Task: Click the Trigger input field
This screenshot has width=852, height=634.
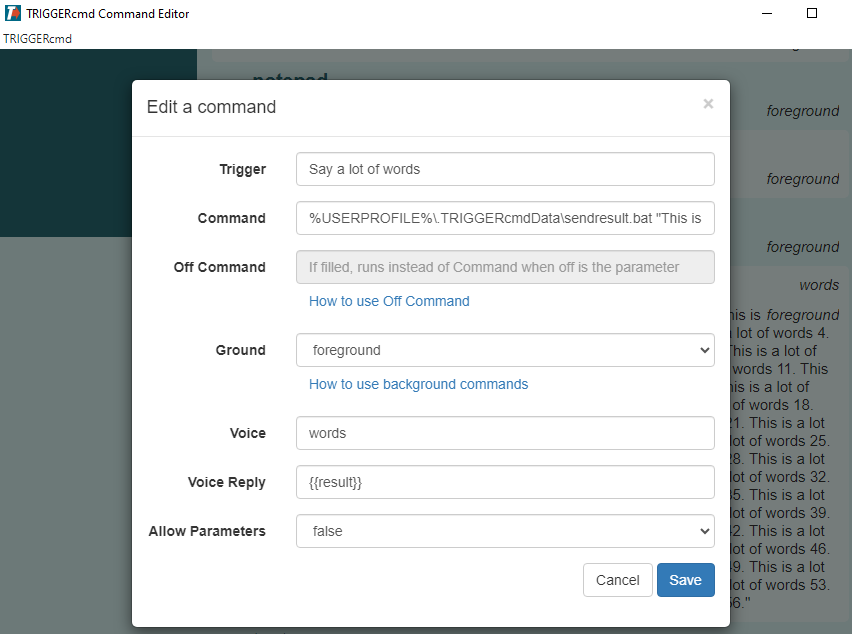Action: (x=505, y=169)
